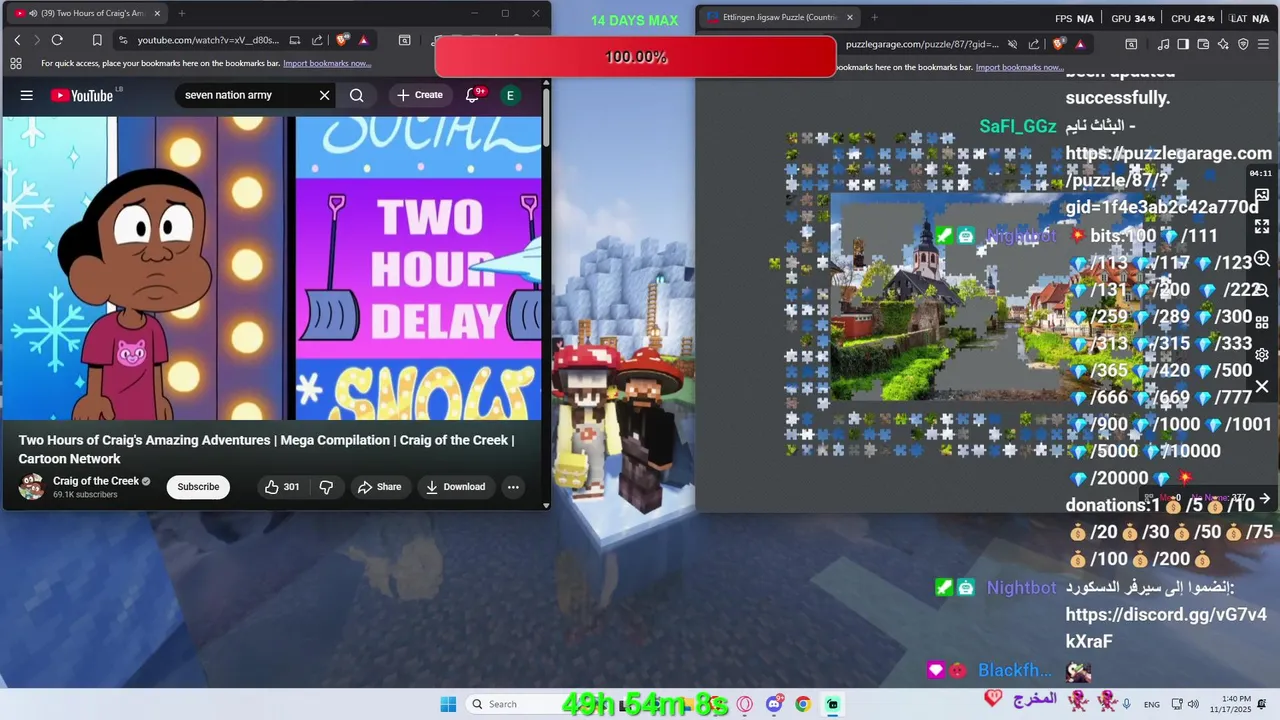Open apps grid on YouTube bookmarks bar
The width and height of the screenshot is (1280, 720).
(16, 63)
